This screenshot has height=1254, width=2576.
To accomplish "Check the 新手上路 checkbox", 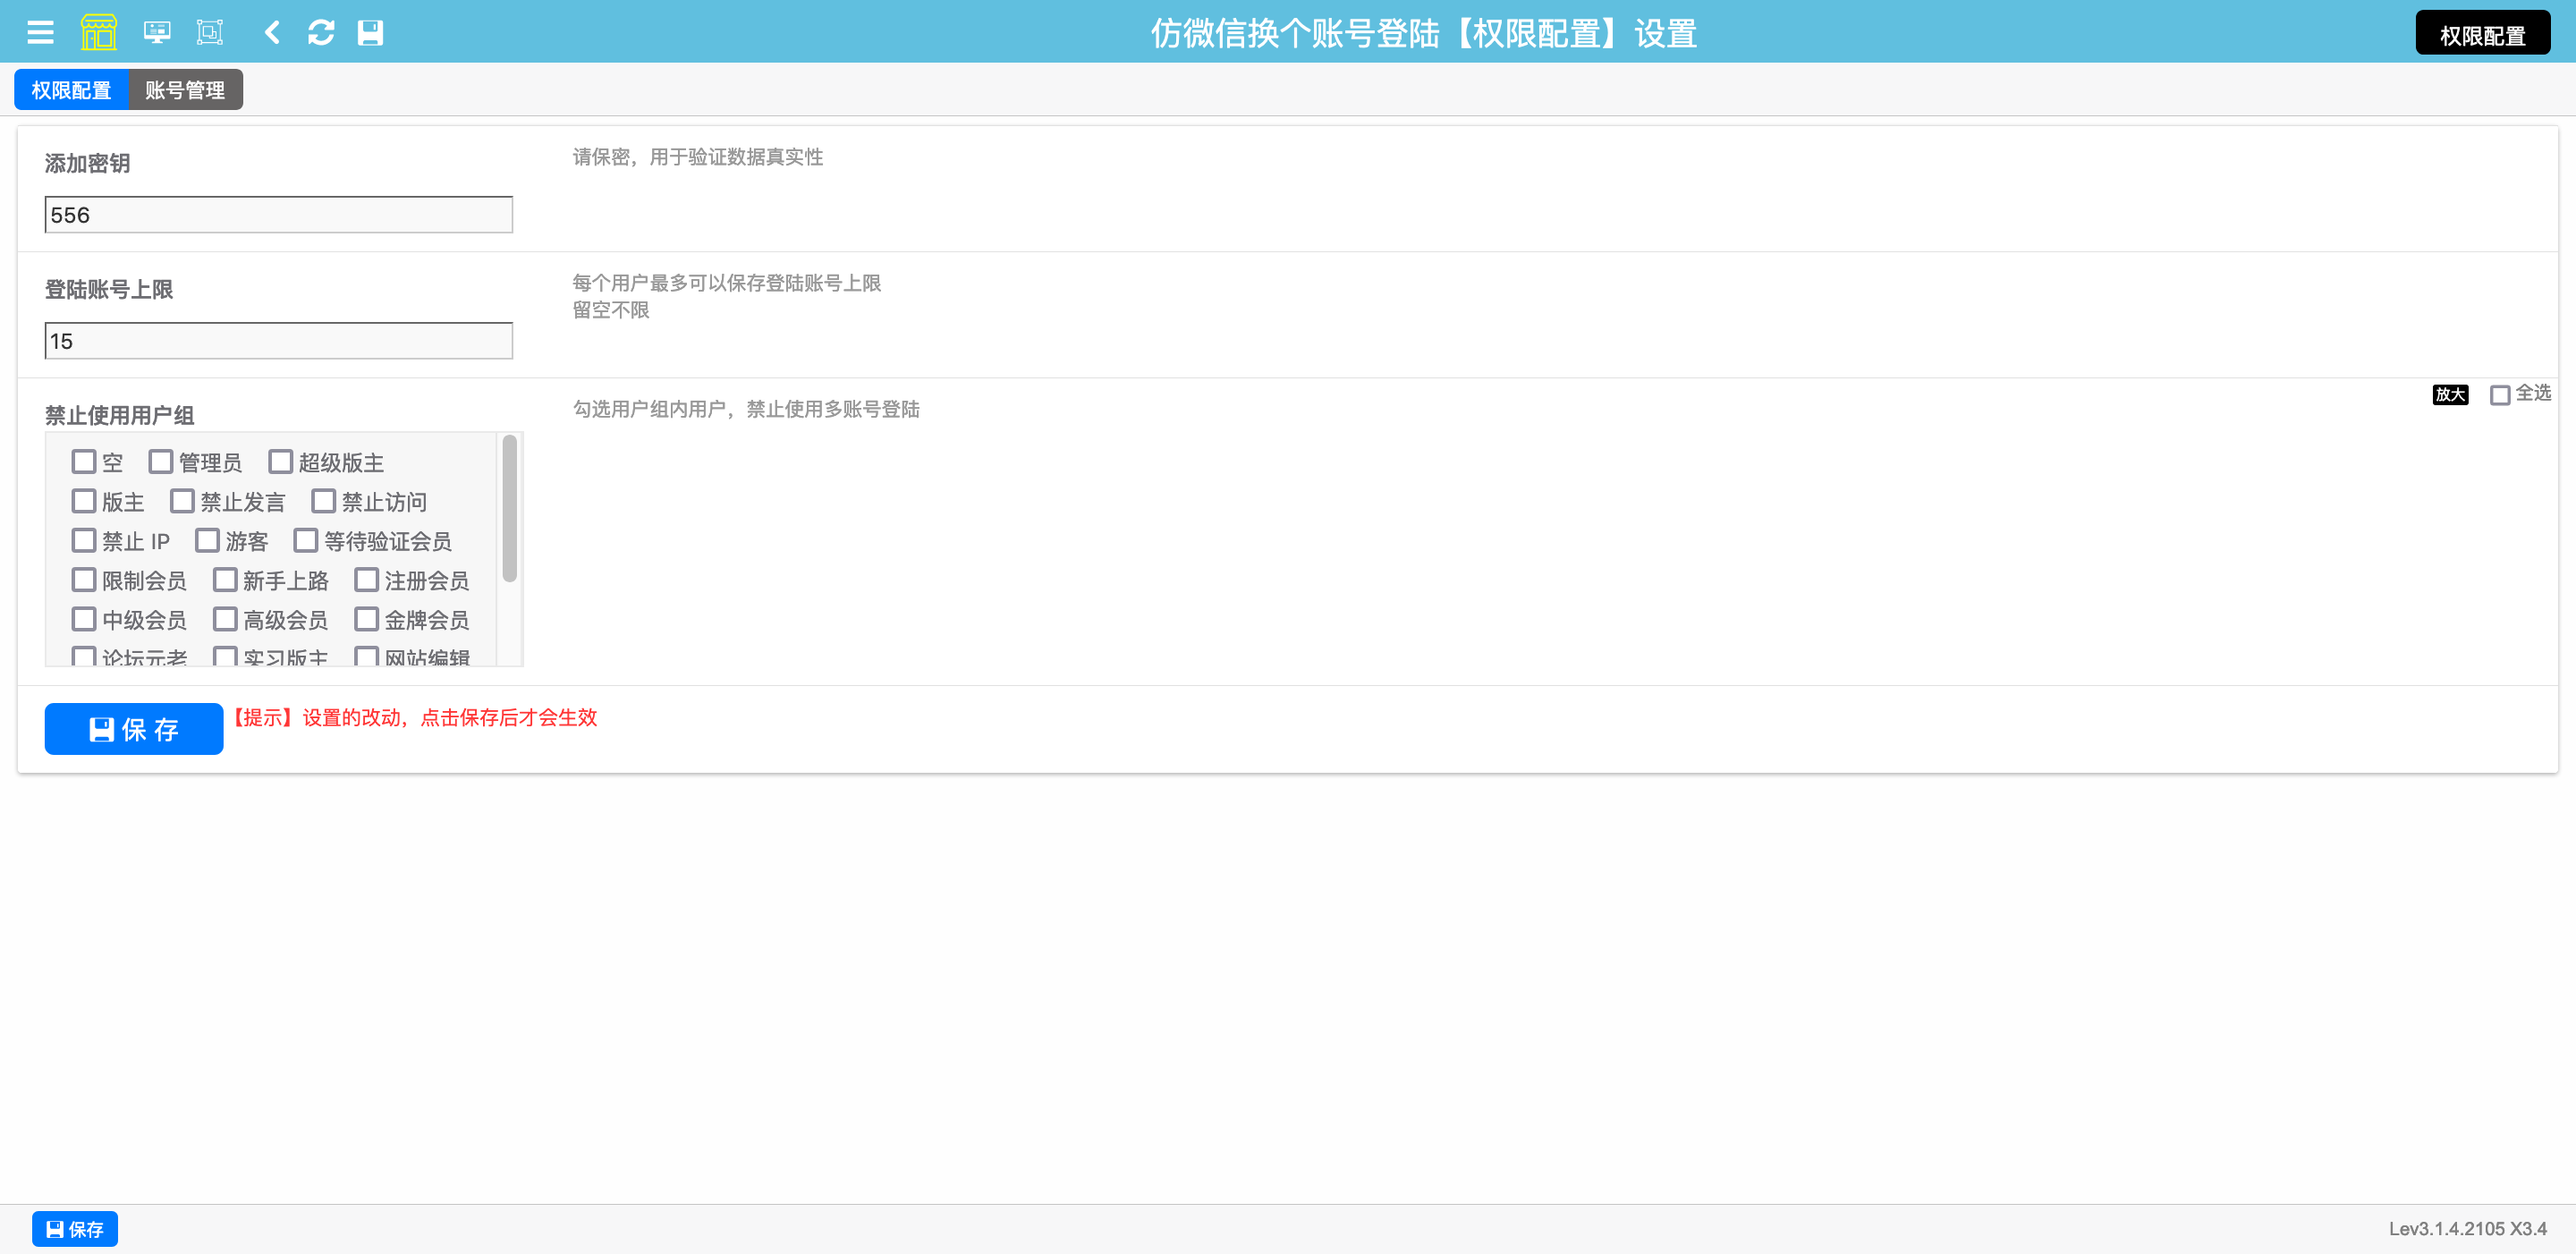I will [225, 580].
